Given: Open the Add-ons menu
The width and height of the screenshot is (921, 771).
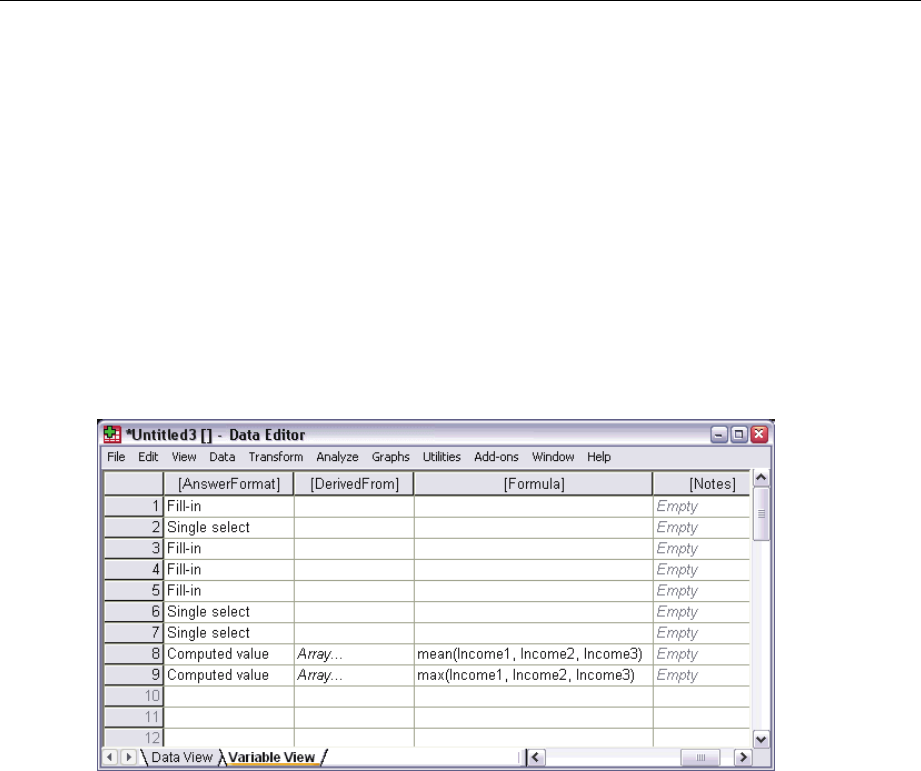Looking at the screenshot, I should click(x=496, y=457).
